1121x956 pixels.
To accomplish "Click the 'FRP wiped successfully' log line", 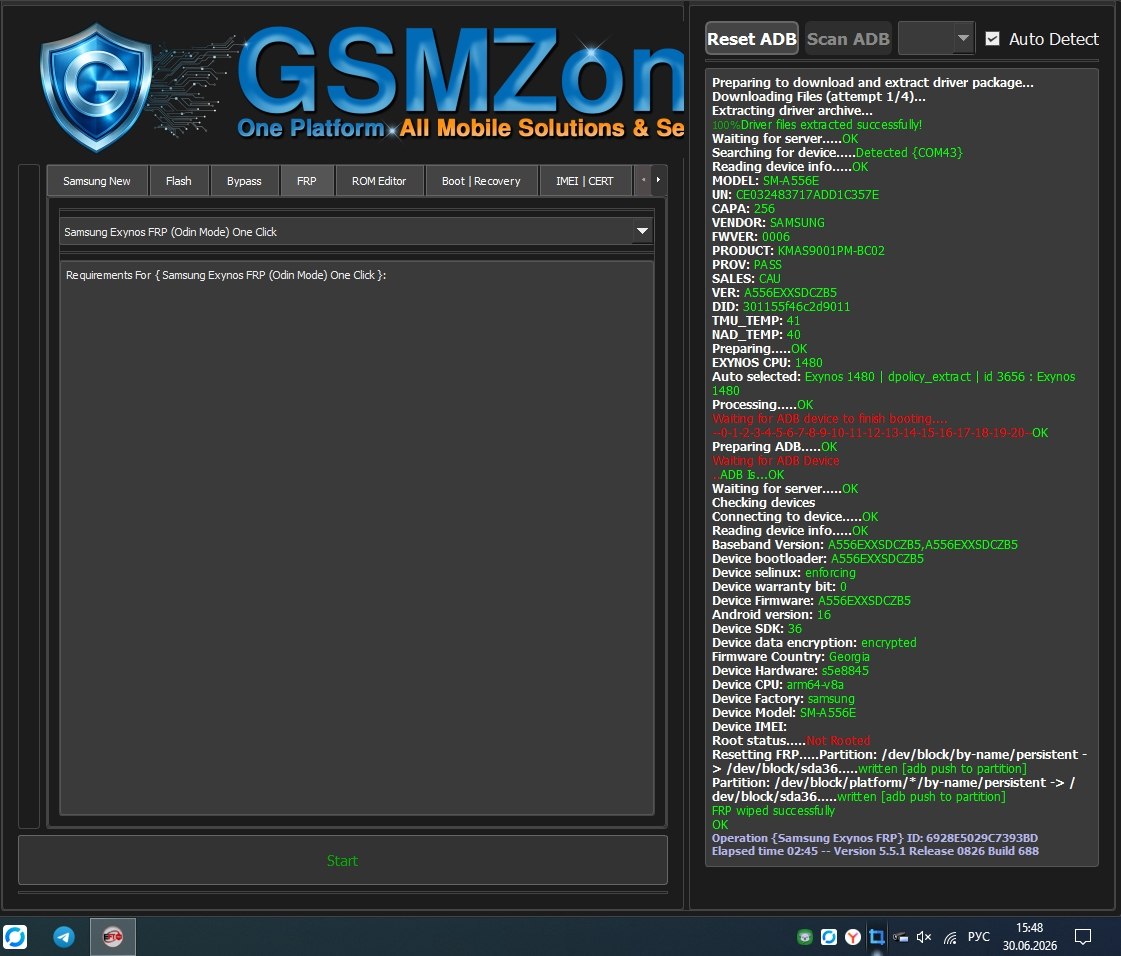I will (x=773, y=810).
